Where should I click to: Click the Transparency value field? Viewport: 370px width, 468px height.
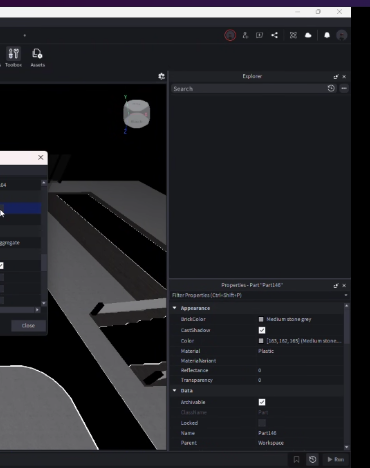300,380
